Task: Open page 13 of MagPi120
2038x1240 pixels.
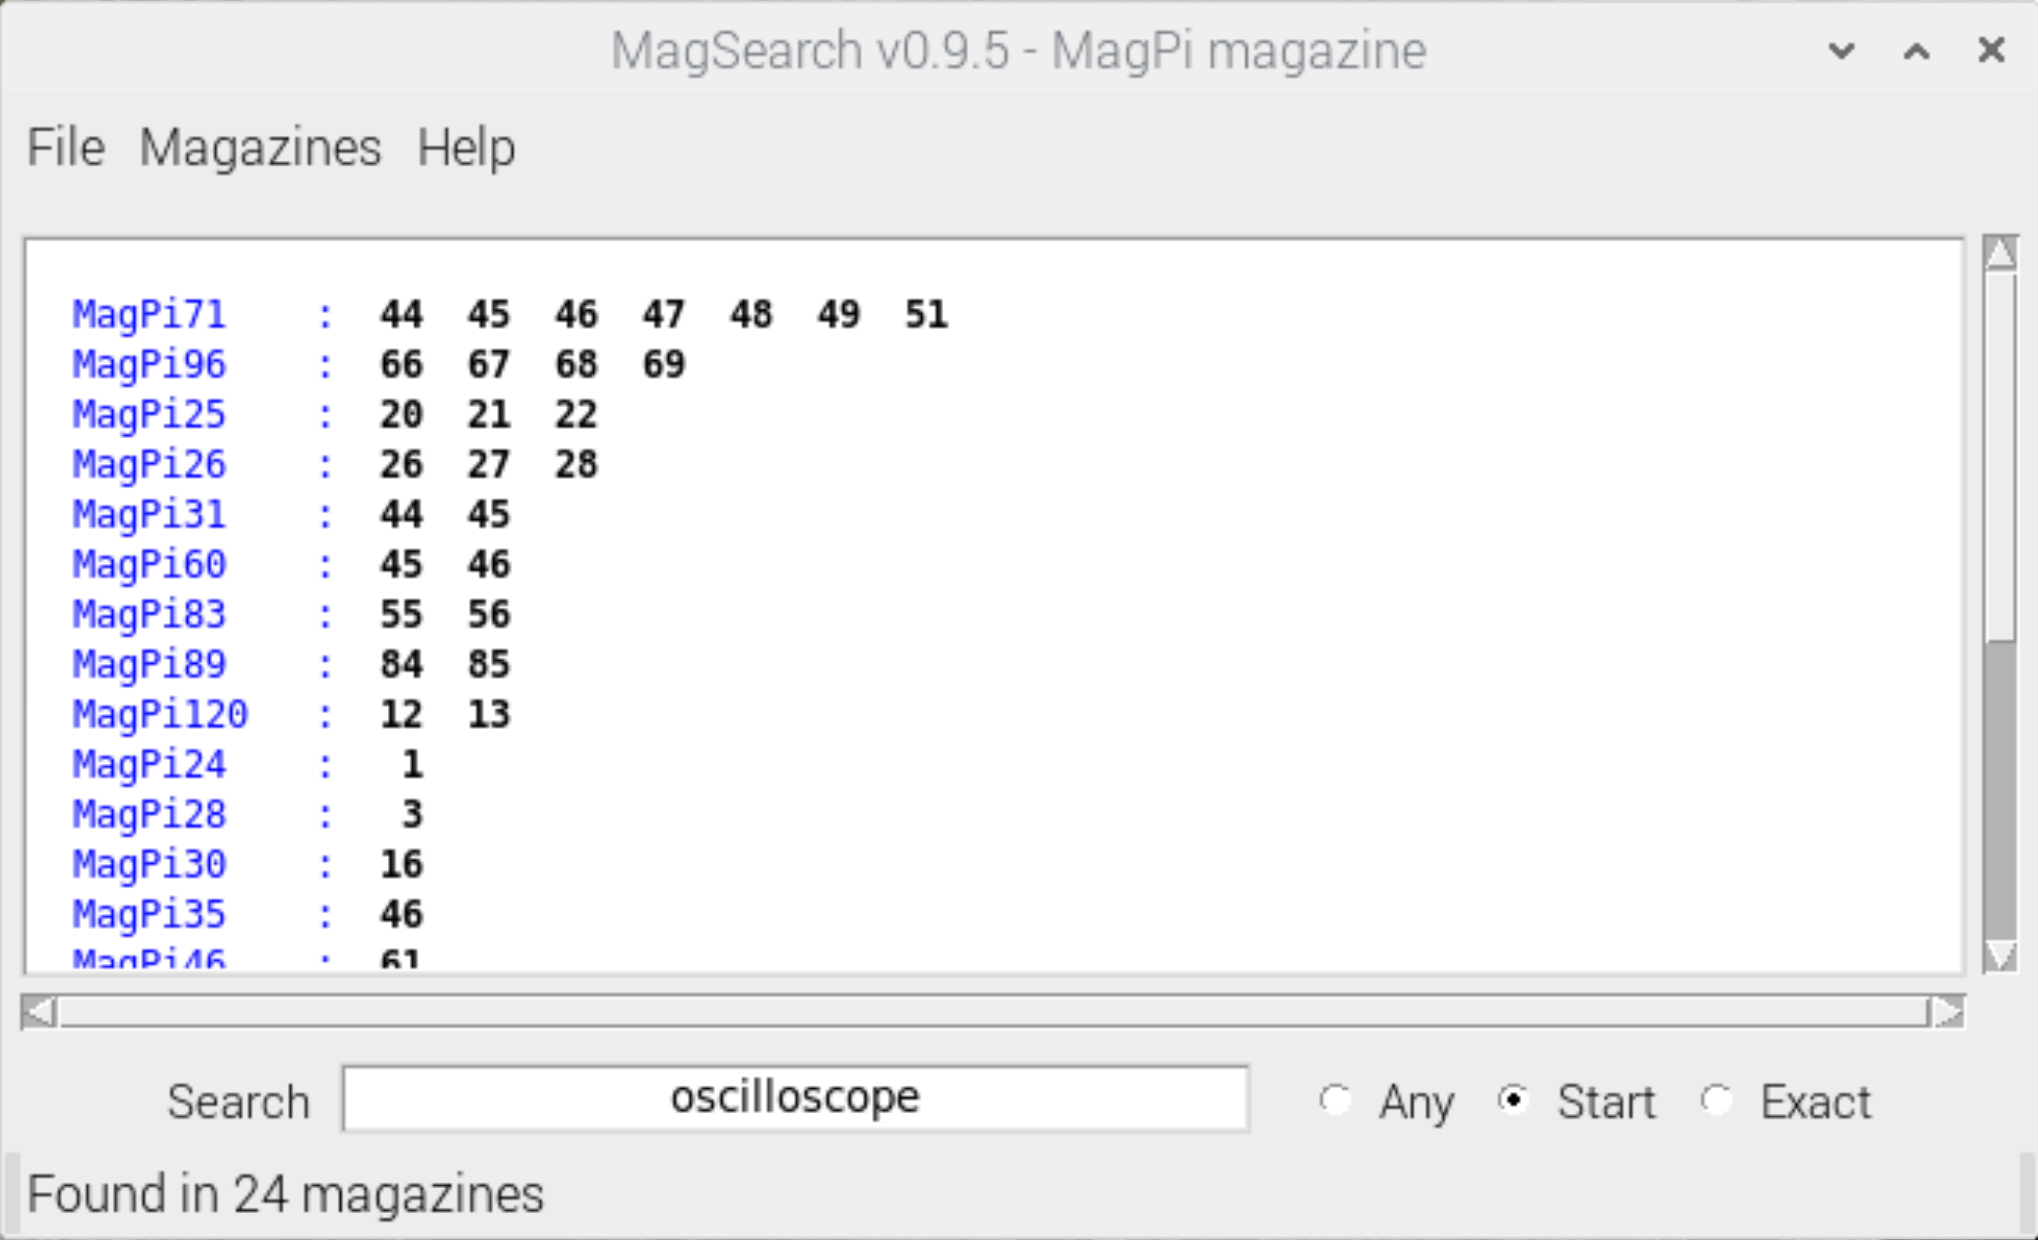Action: 488,714
